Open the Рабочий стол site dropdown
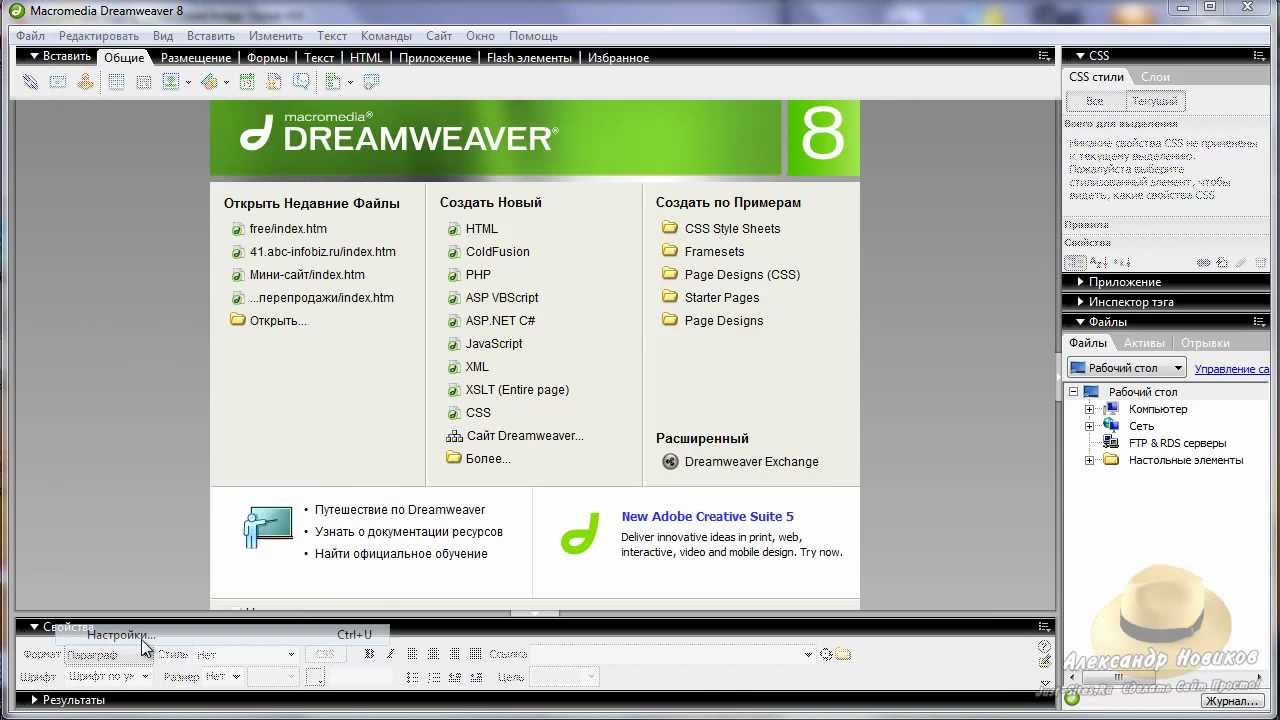This screenshot has width=1280, height=720. click(x=1127, y=368)
